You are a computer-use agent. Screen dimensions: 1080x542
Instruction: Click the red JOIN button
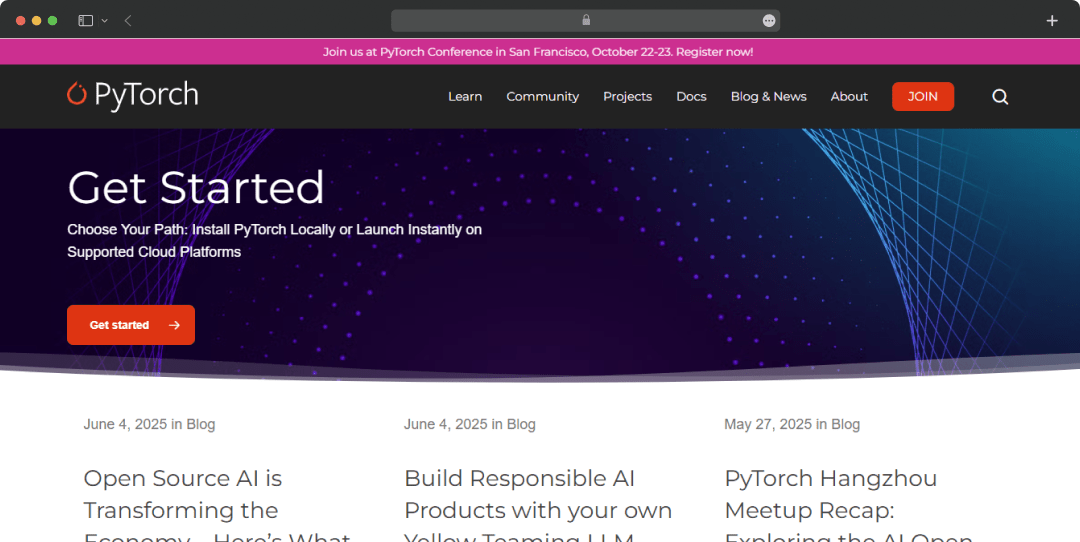click(x=923, y=96)
